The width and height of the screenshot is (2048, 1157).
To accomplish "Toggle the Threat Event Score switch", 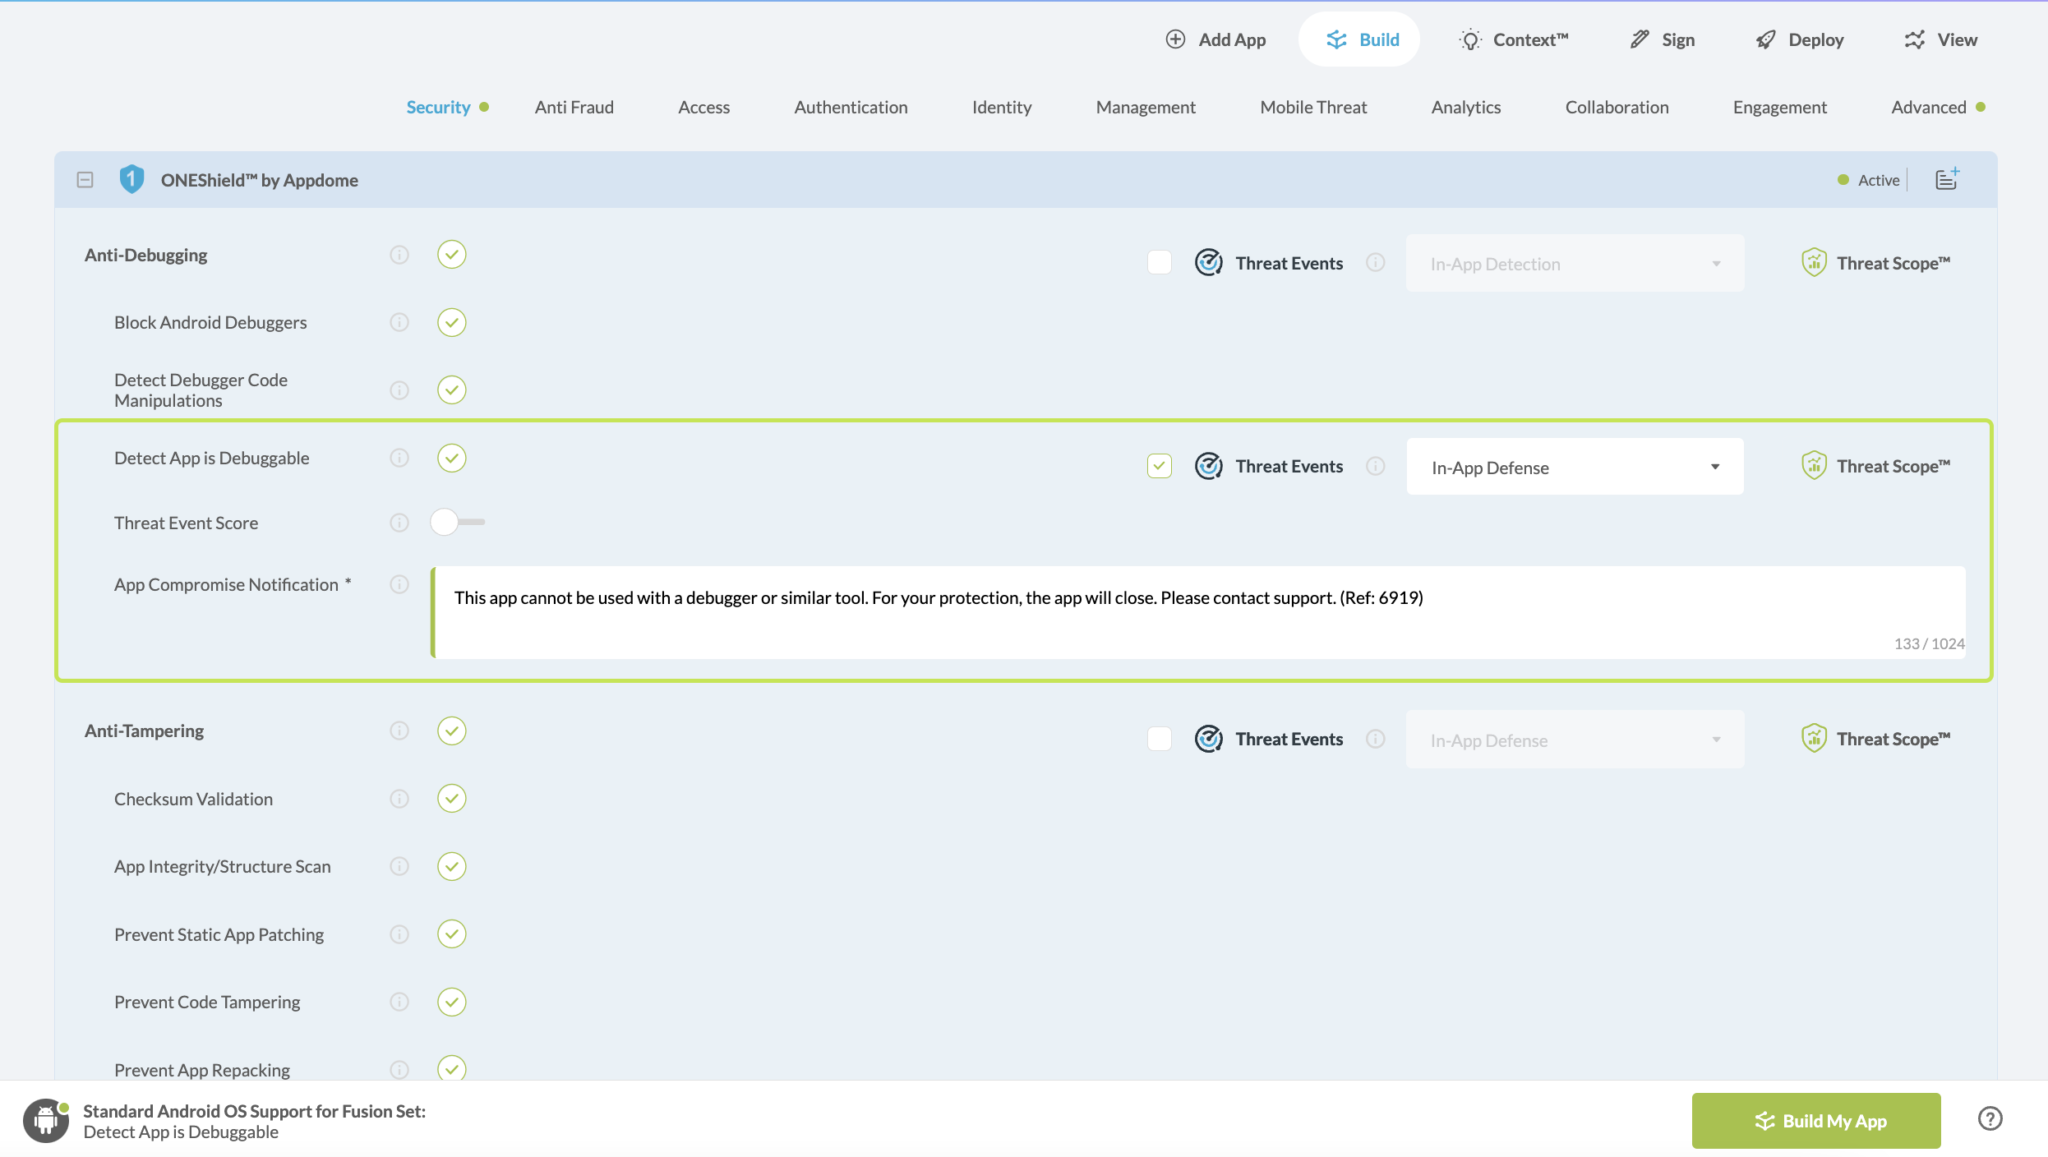I will (457, 522).
